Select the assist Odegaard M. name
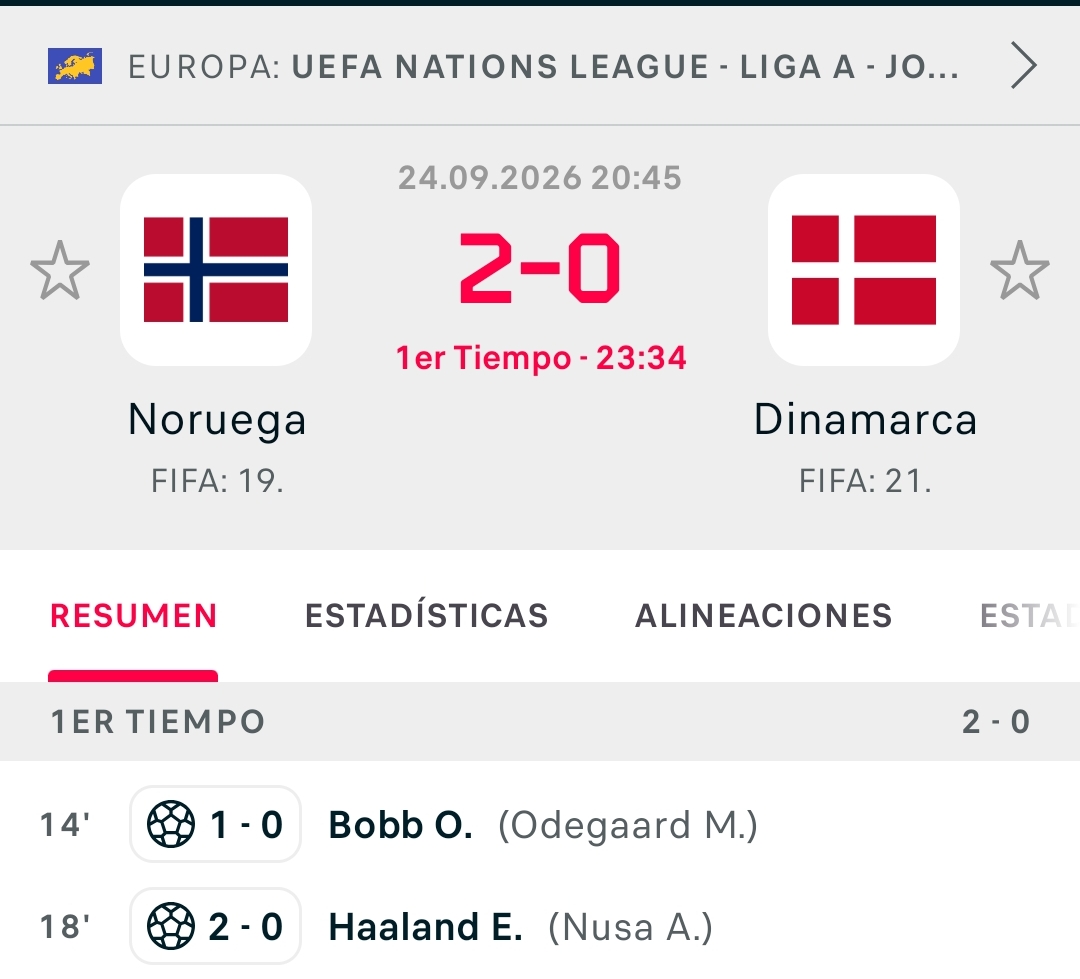The image size is (1080, 979). (627, 825)
